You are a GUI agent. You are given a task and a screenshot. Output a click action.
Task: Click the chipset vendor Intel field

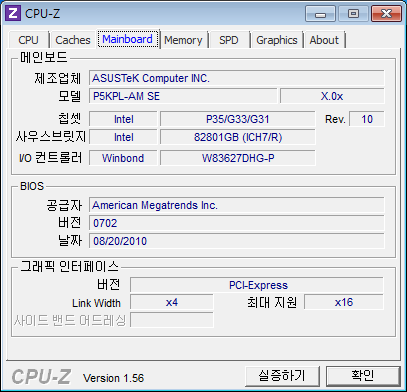point(123,119)
